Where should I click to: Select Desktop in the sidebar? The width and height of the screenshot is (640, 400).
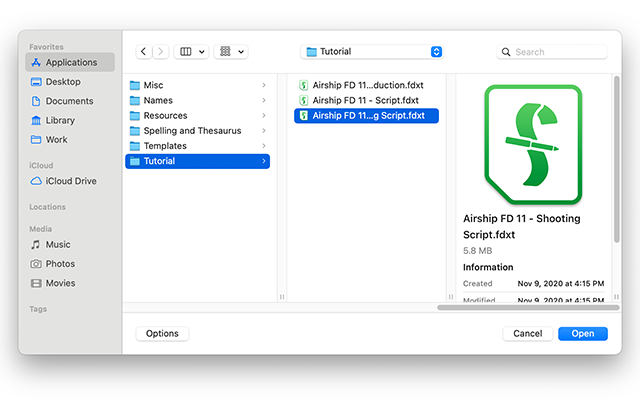(63, 82)
